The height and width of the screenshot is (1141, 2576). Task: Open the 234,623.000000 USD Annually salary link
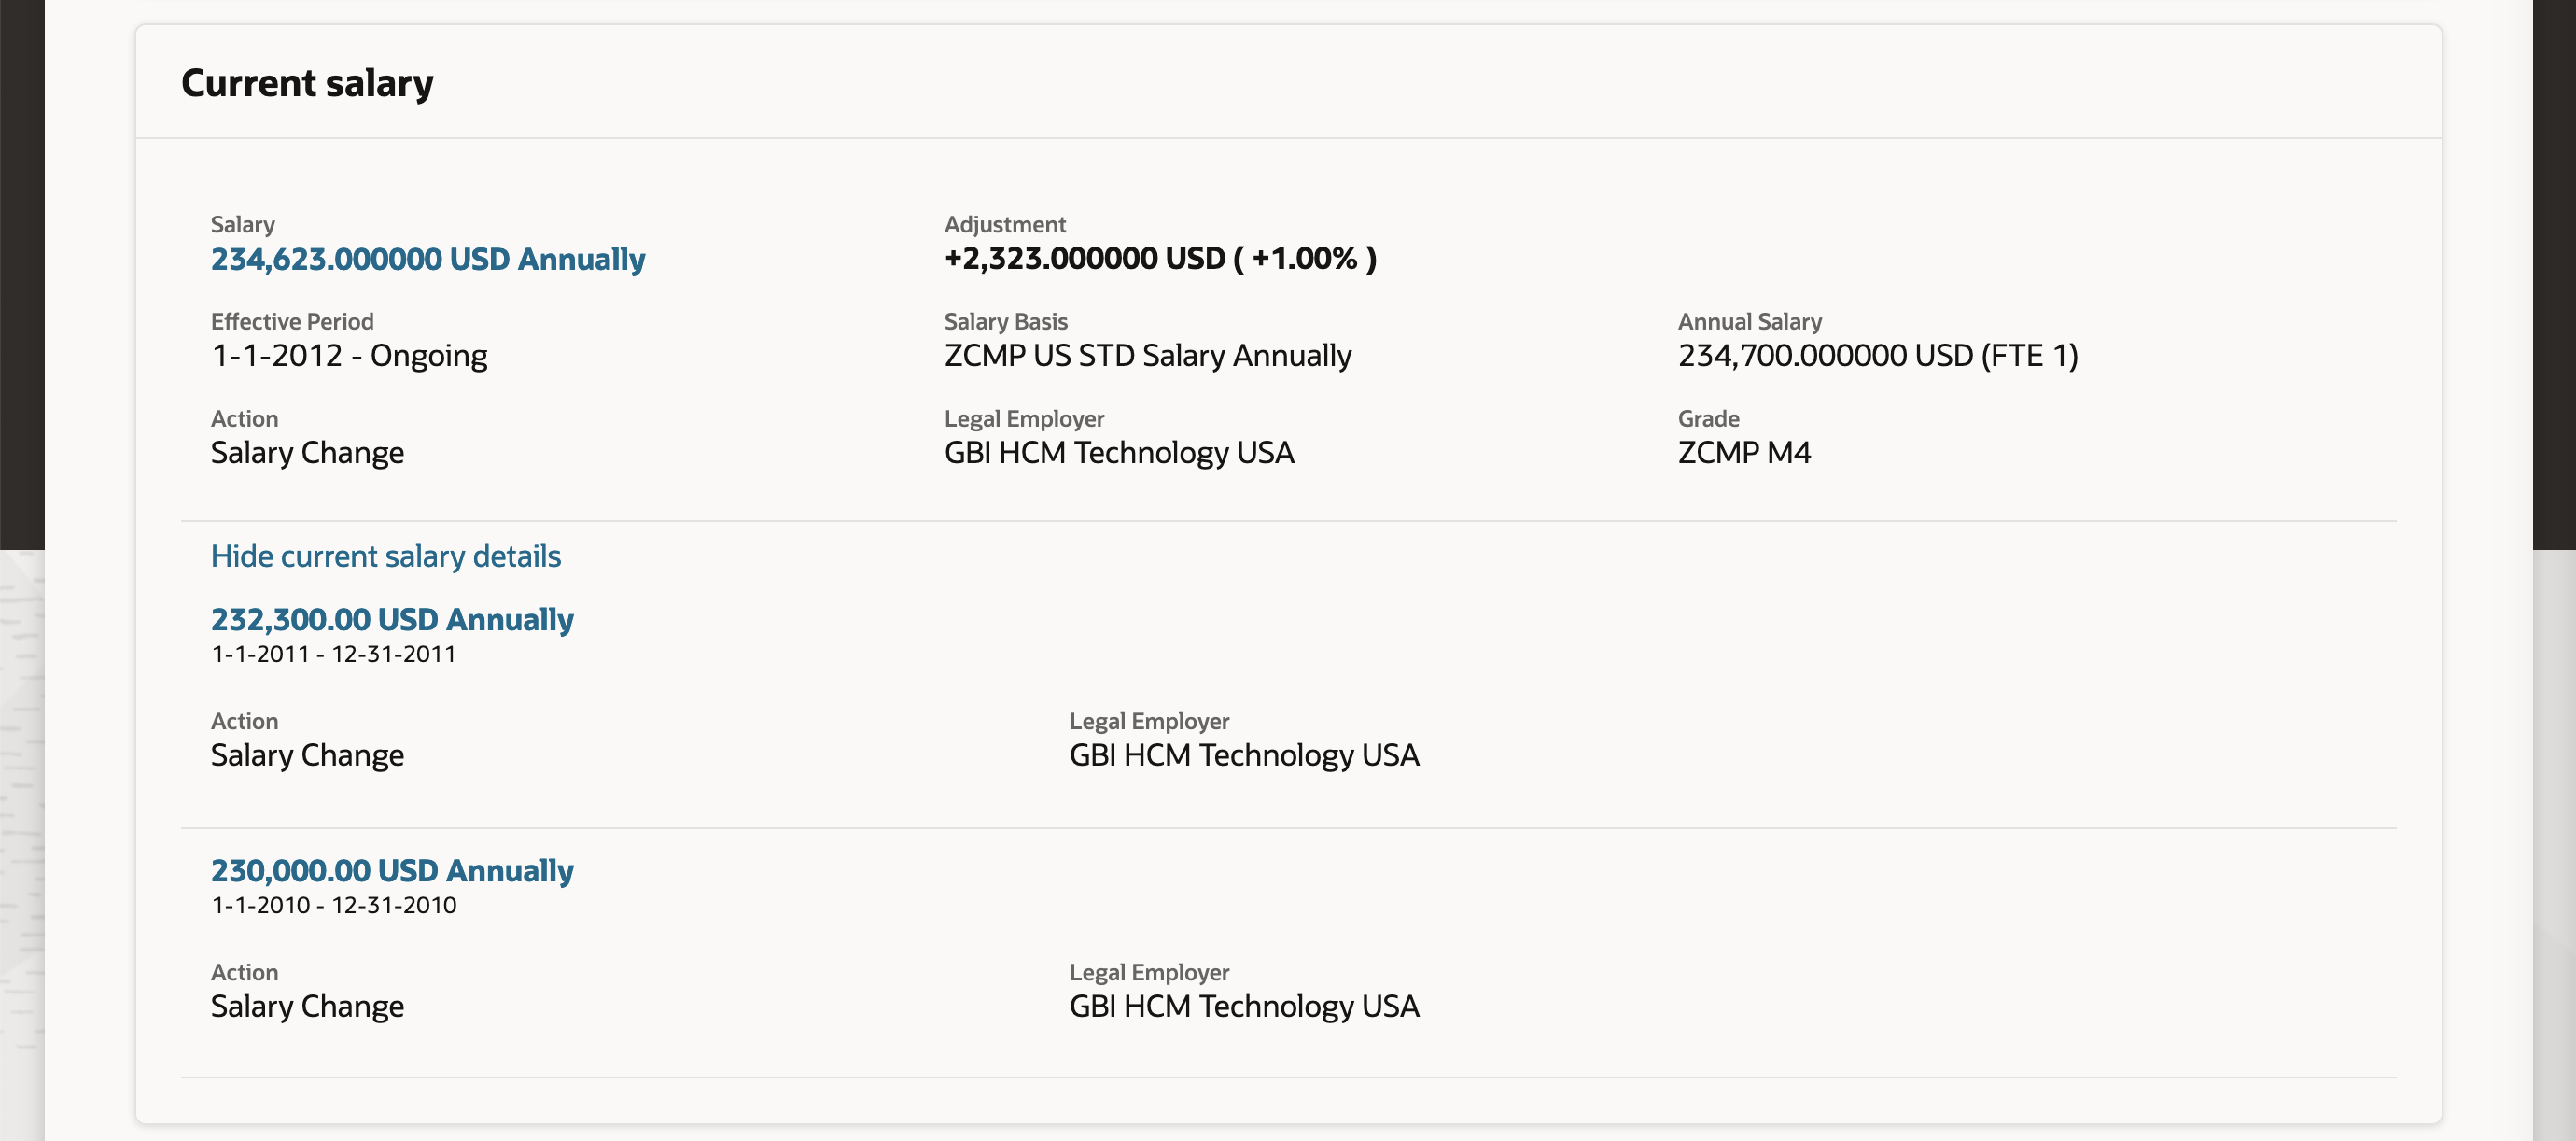(427, 259)
